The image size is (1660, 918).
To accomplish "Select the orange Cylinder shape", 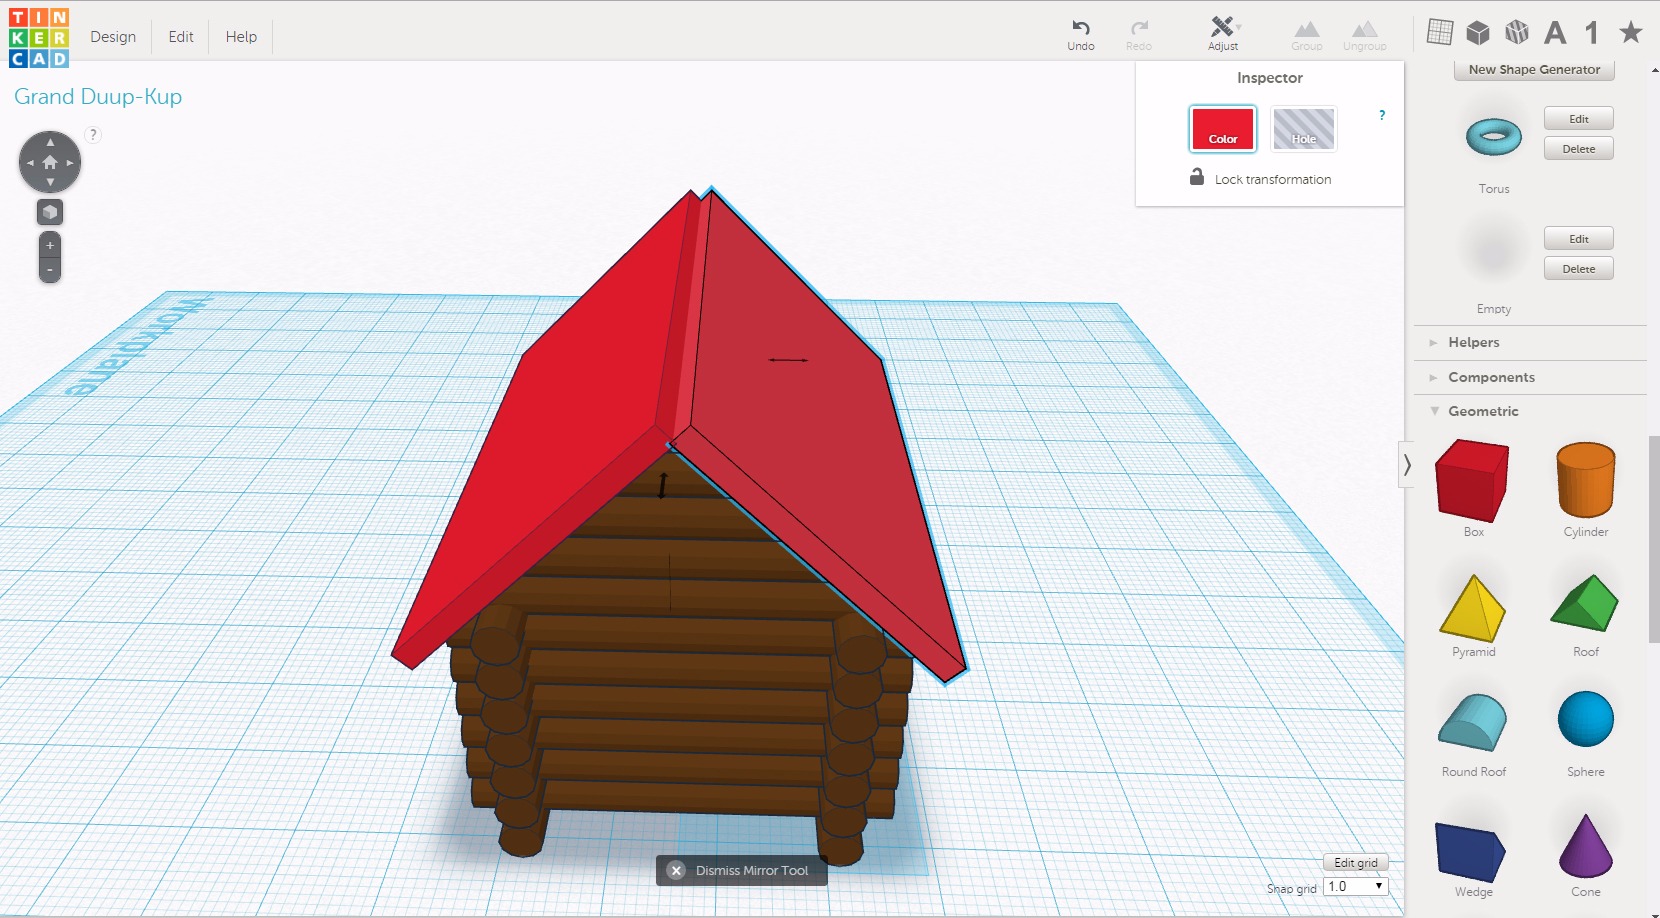I will [x=1586, y=481].
